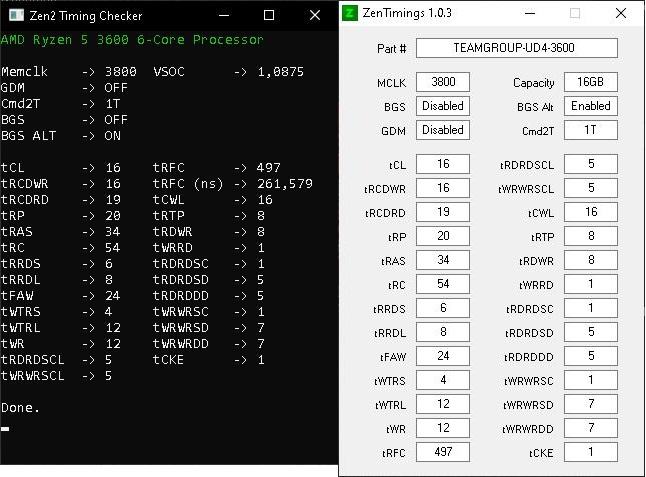646x477 pixels.
Task: Click the tWRWRSD value field in ZenTimings
Action: 591,404
